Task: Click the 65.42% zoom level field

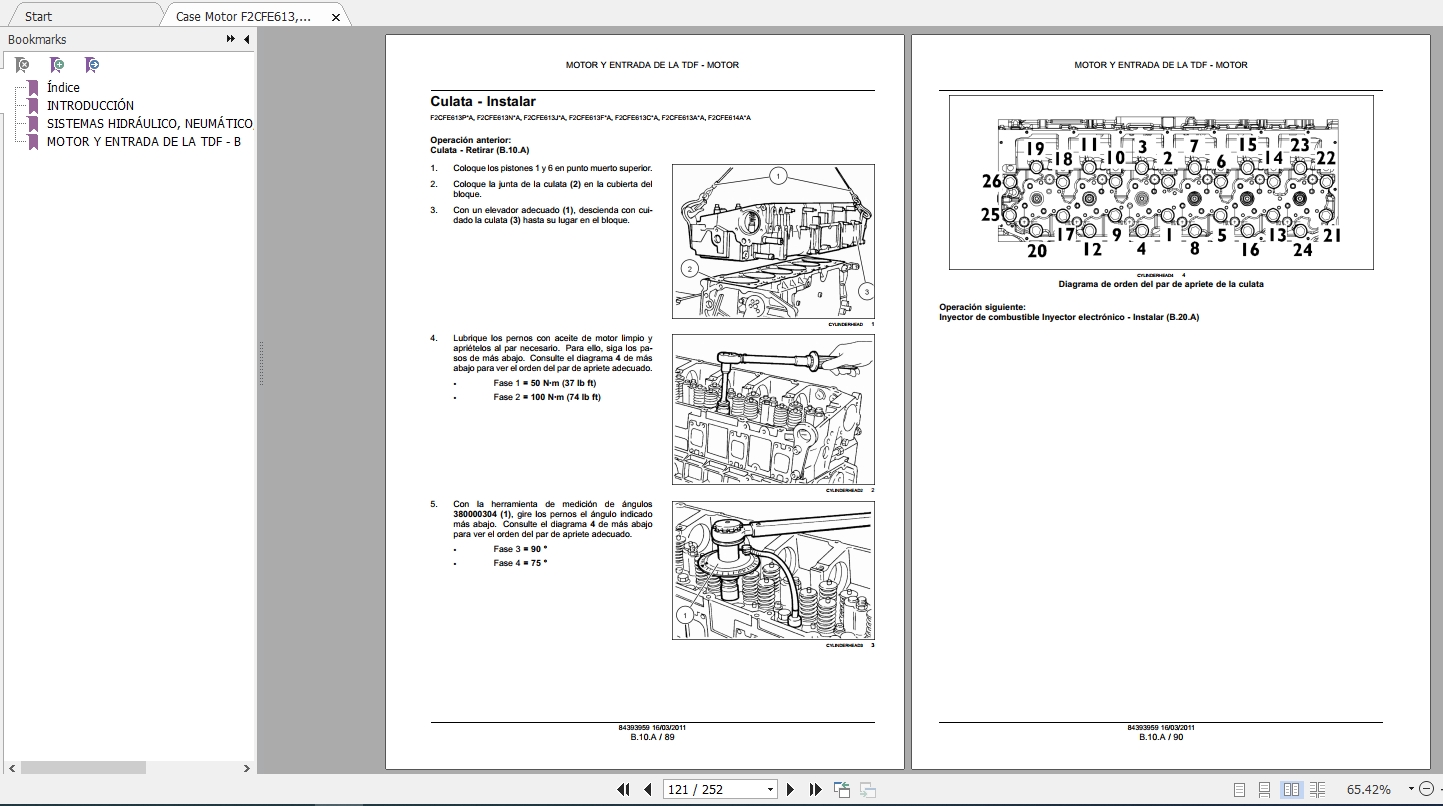Action: tap(1369, 789)
